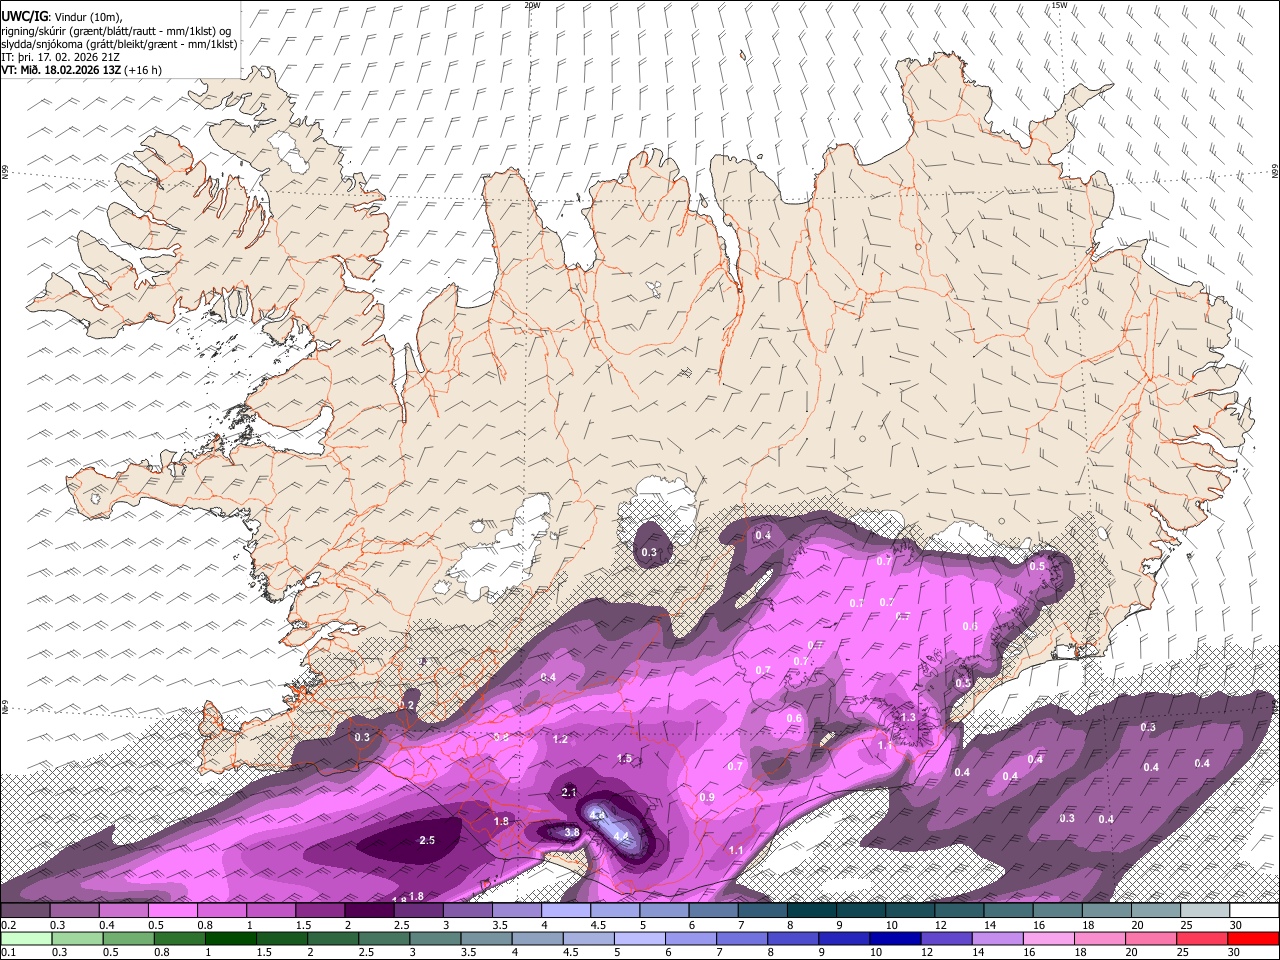Pick the 1 darkest green swatch in the lower legend row
Screen dimensions: 1280x960
(x=230, y=938)
